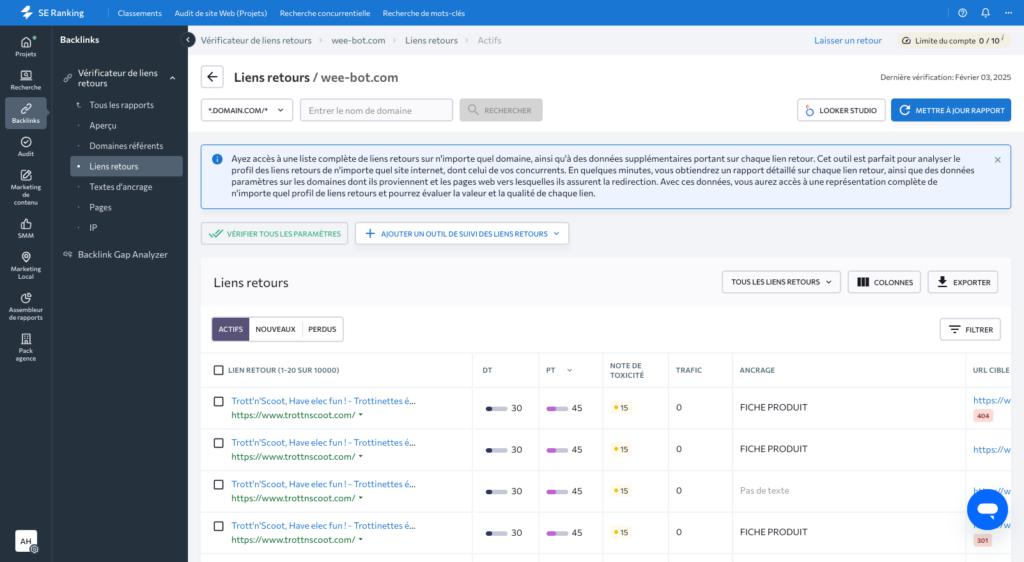Image resolution: width=1024 pixels, height=562 pixels.
Task: Close the info banner
Action: click(997, 160)
